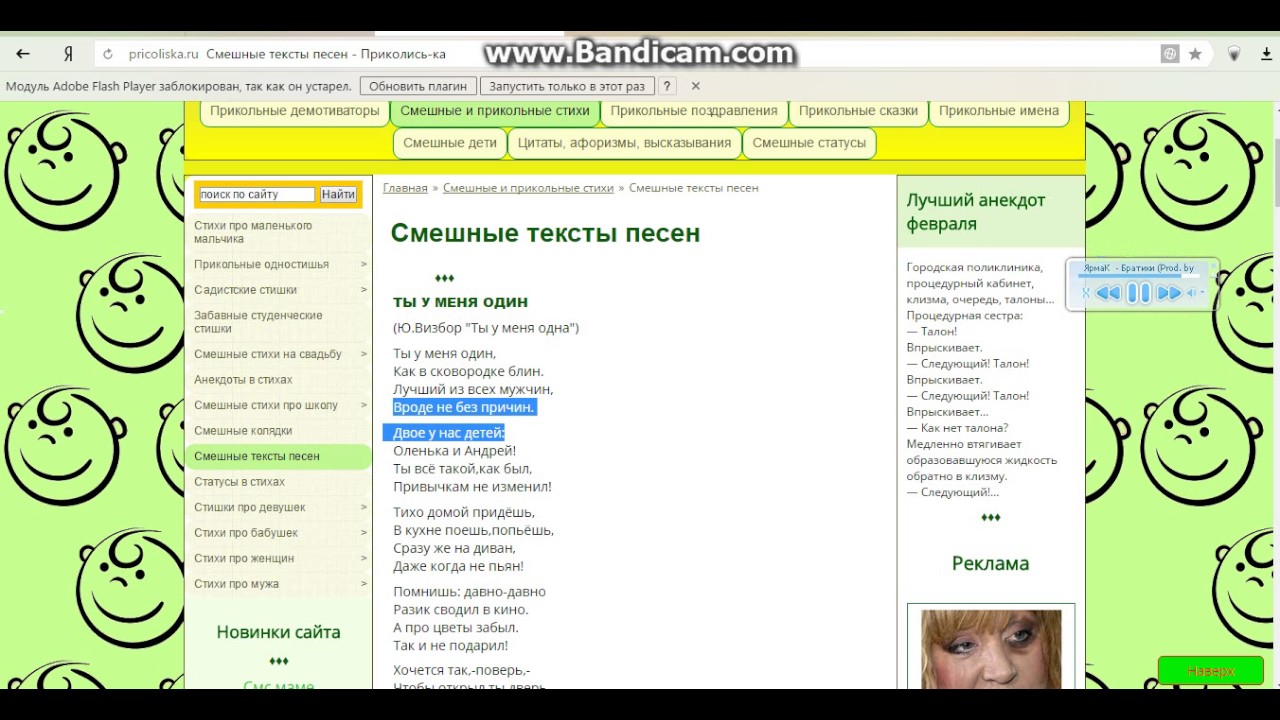
Task: Expand the Стишки про девушек submenu arrow
Action: (x=363, y=507)
